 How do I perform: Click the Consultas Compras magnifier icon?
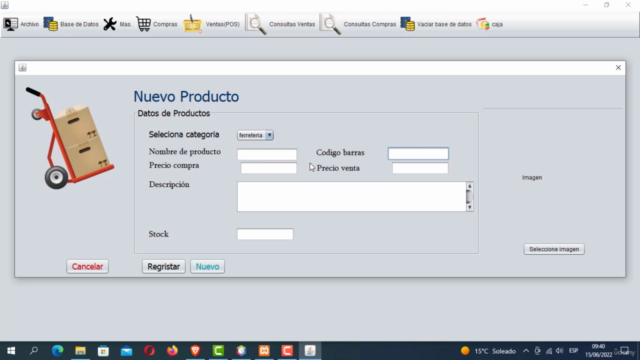click(x=330, y=24)
